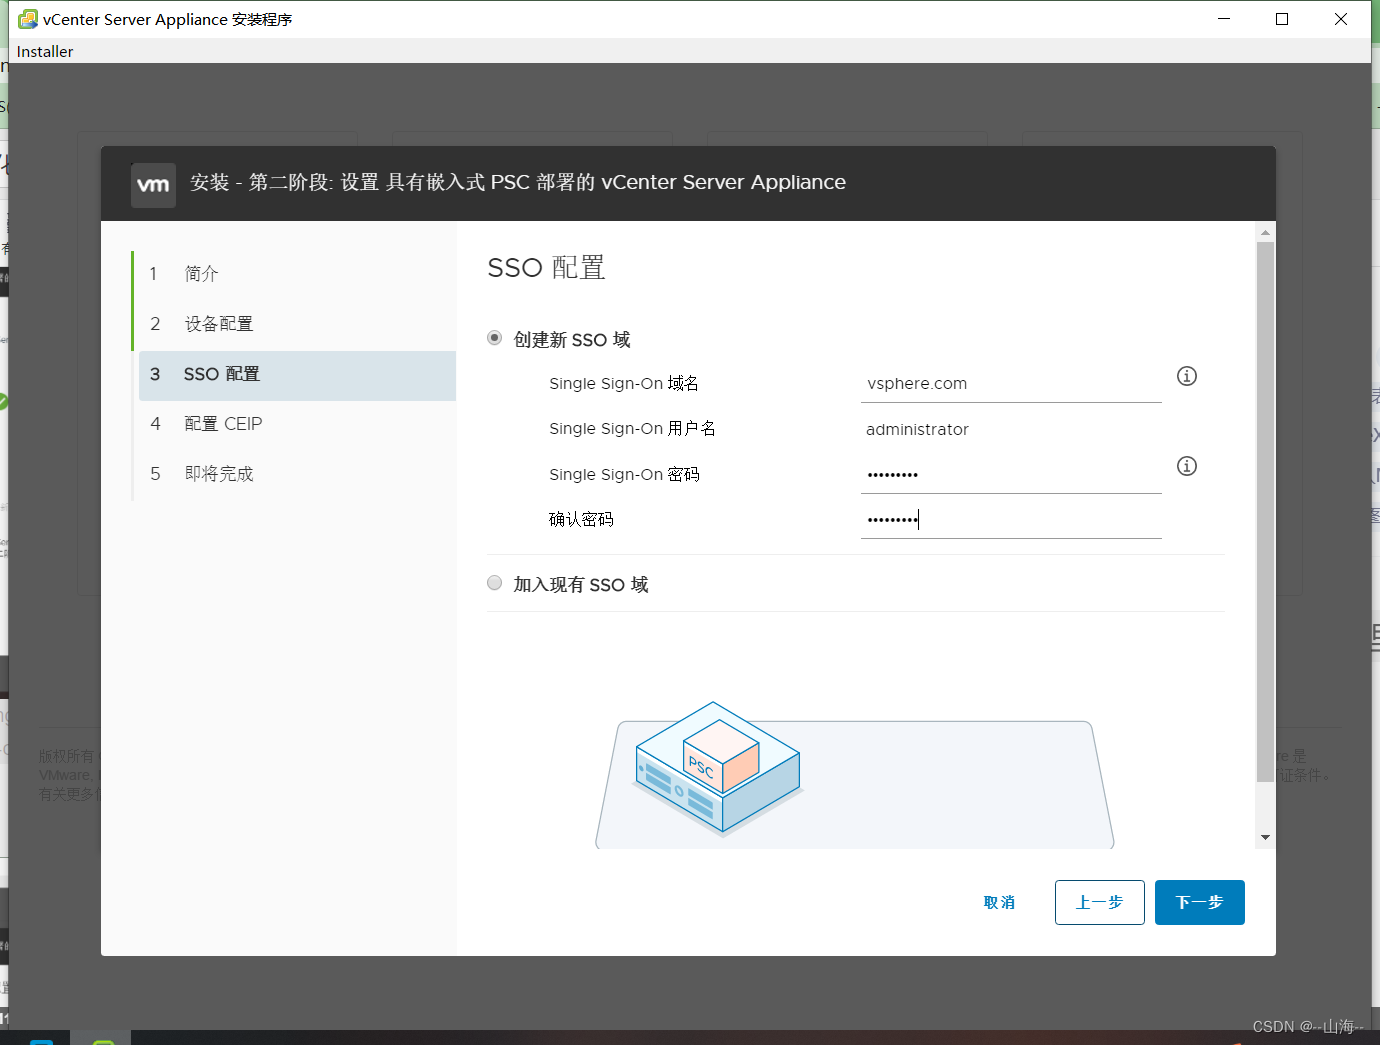Close the vCenter installer window
This screenshot has width=1380, height=1045.
coord(1341,19)
